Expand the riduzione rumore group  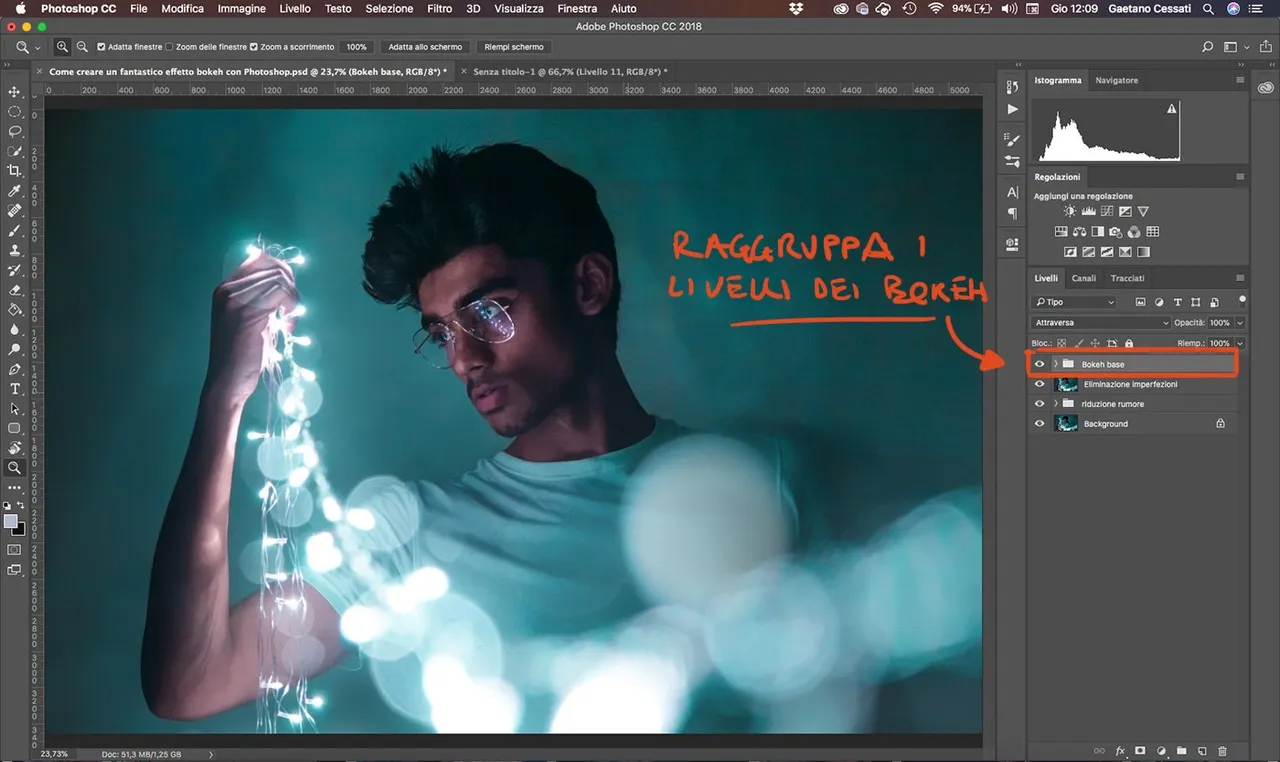click(x=1055, y=404)
